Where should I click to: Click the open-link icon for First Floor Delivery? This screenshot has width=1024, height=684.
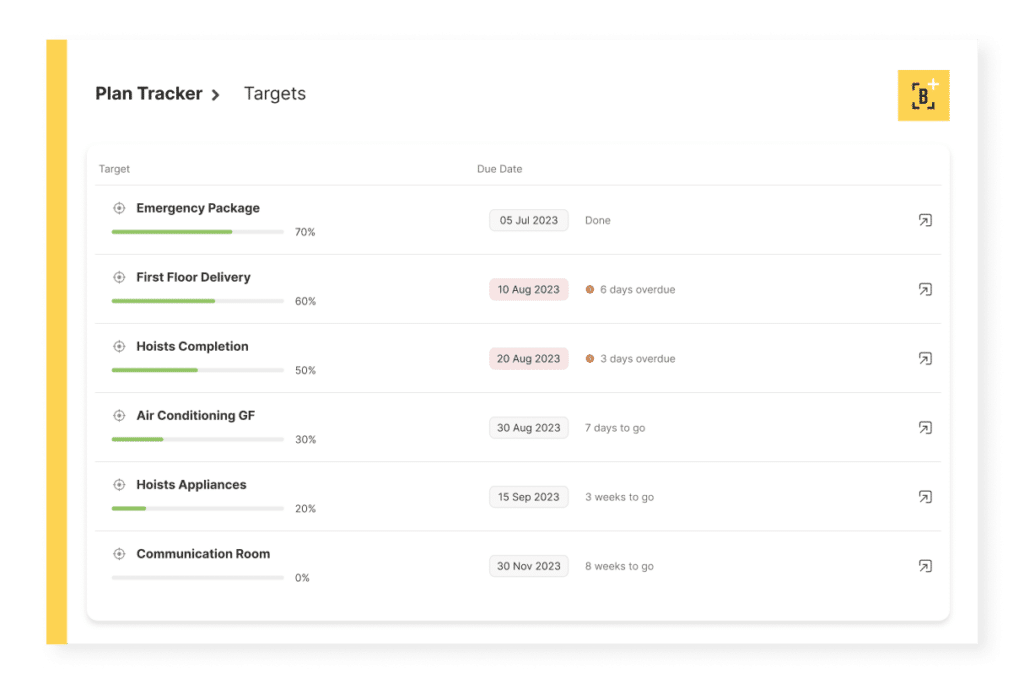point(925,289)
